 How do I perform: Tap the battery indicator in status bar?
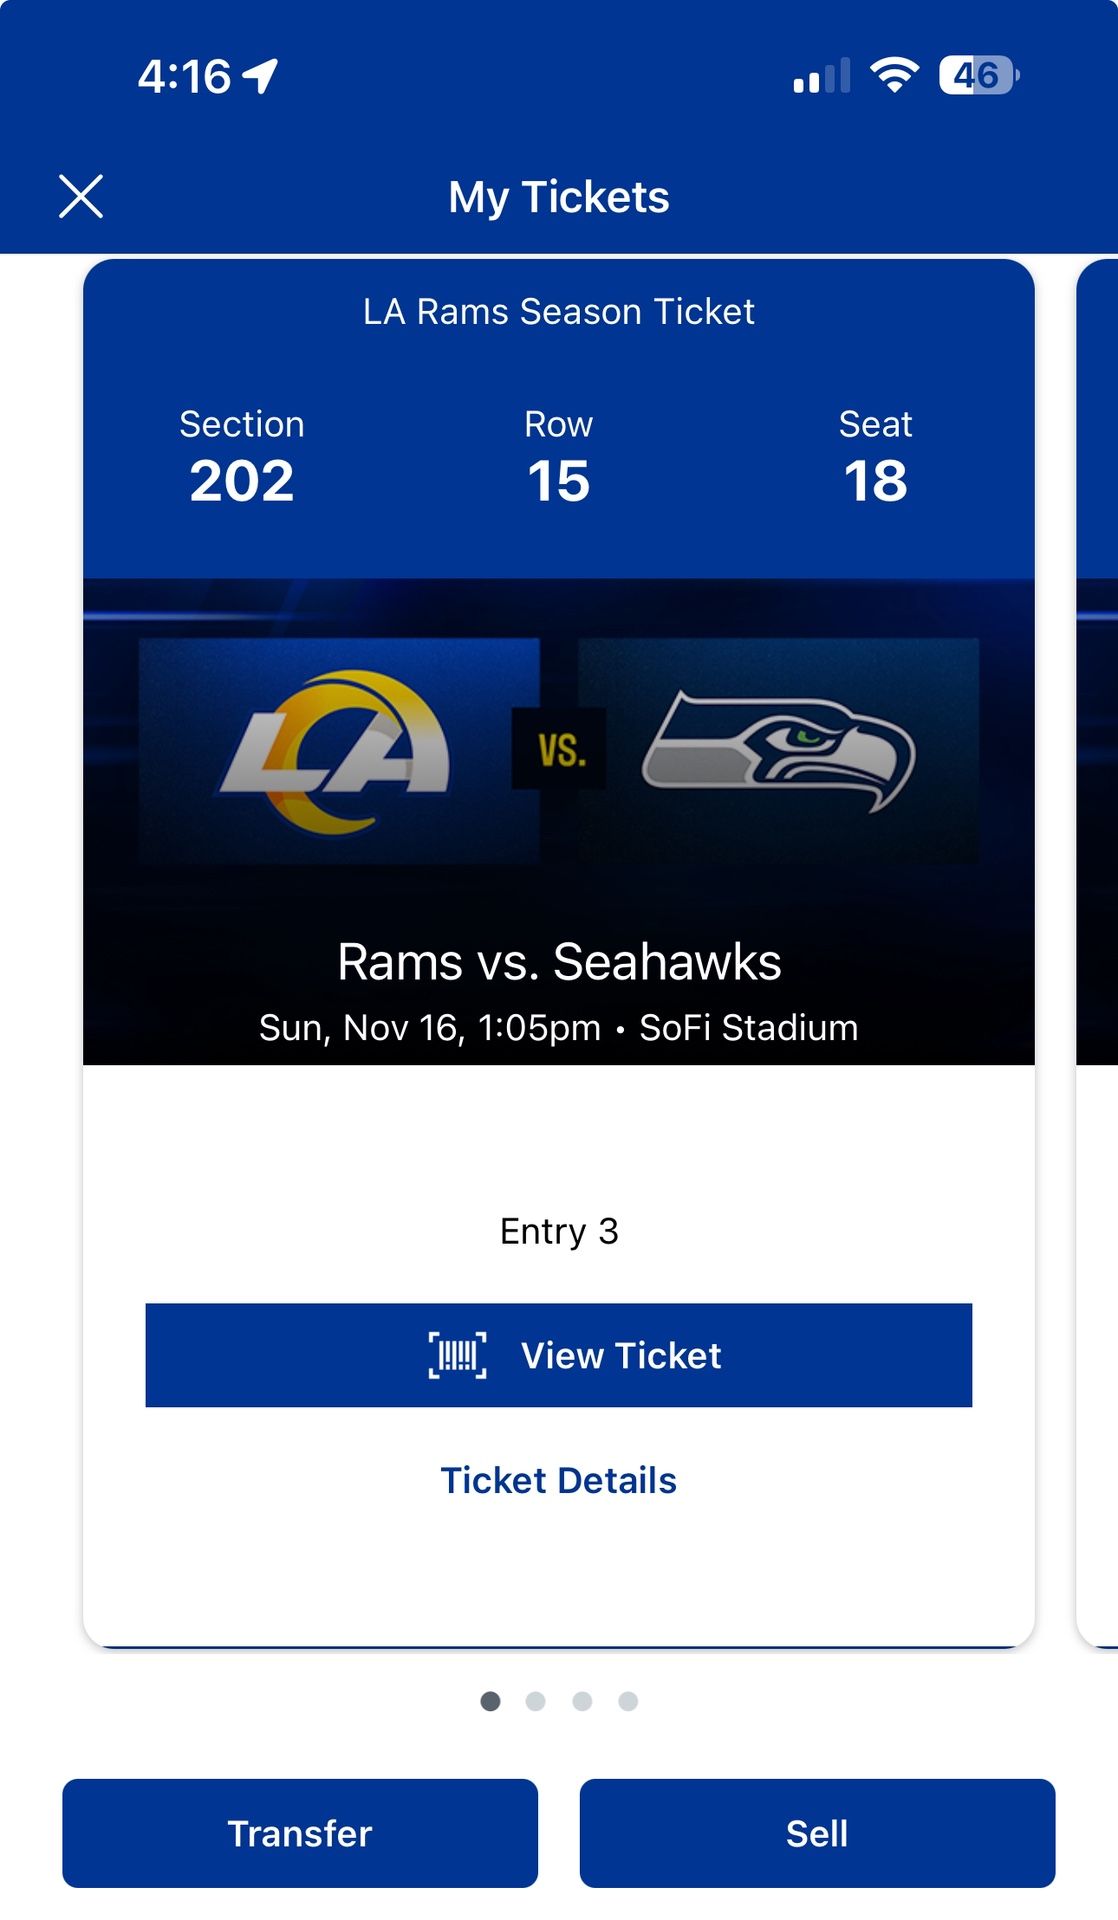tap(978, 76)
